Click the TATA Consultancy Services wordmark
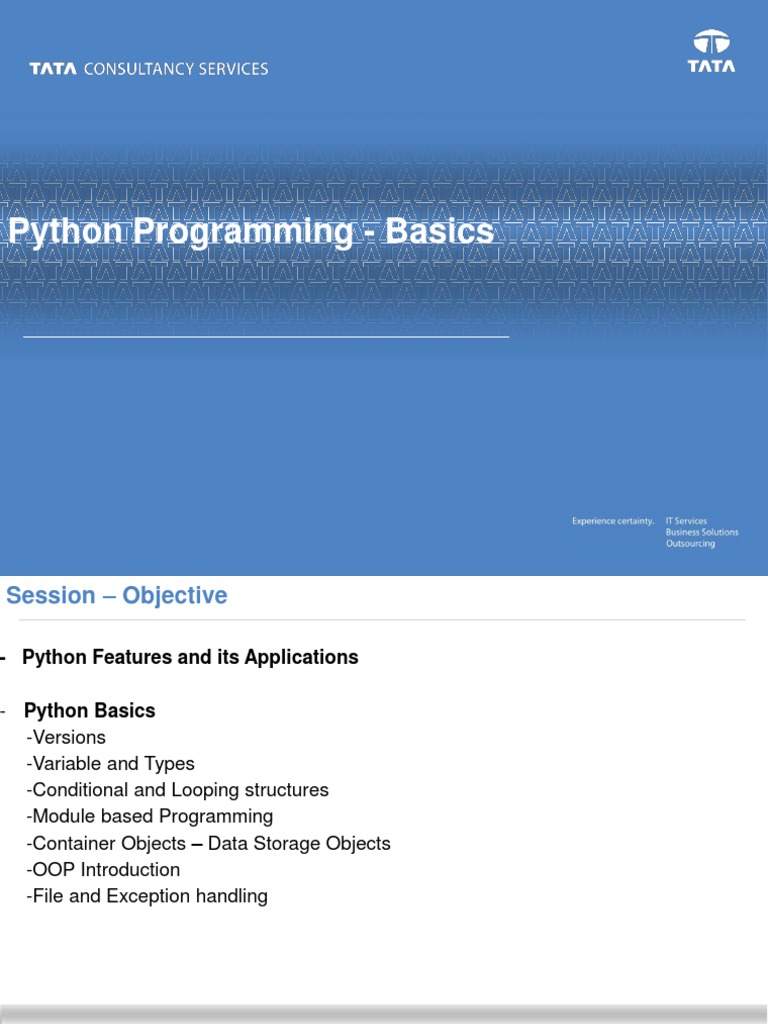This screenshot has height=1024, width=768. point(149,69)
